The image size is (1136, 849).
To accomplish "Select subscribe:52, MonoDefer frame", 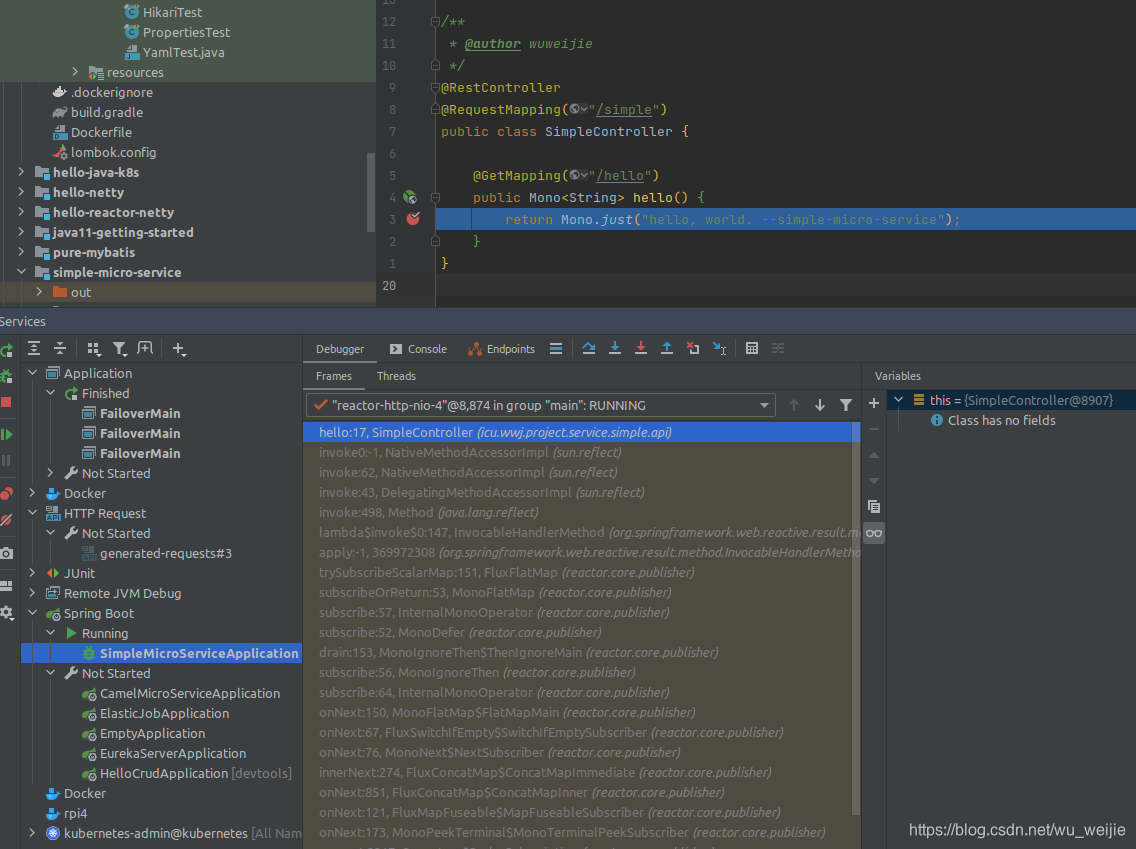I will coord(577,632).
